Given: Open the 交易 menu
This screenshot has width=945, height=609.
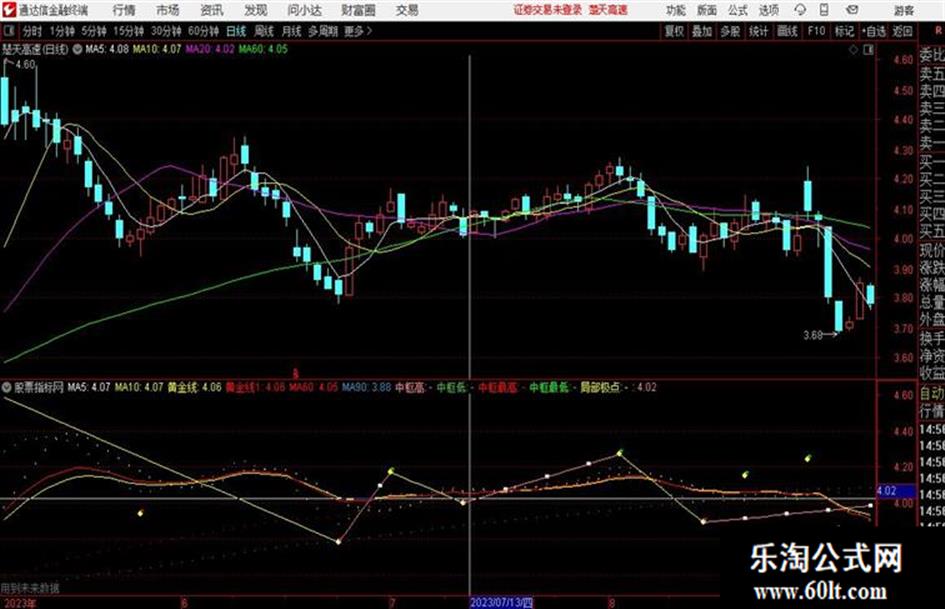Looking at the screenshot, I should 407,10.
